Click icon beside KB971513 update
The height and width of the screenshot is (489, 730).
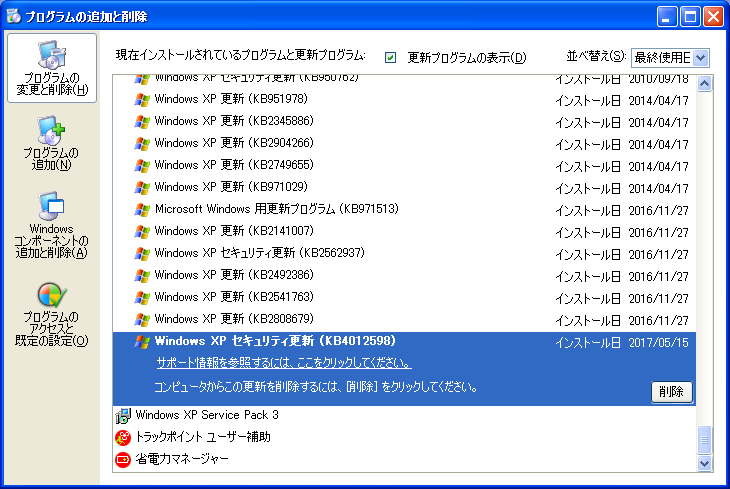[142, 209]
